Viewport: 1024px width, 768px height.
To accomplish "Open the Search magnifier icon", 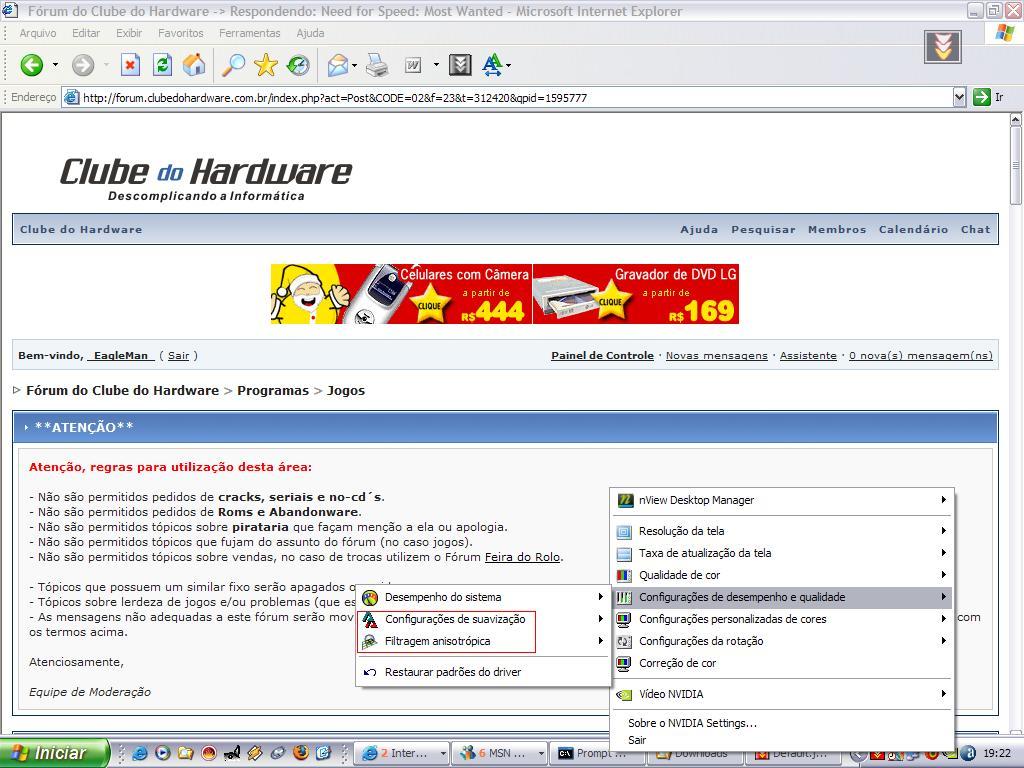I will pos(233,65).
